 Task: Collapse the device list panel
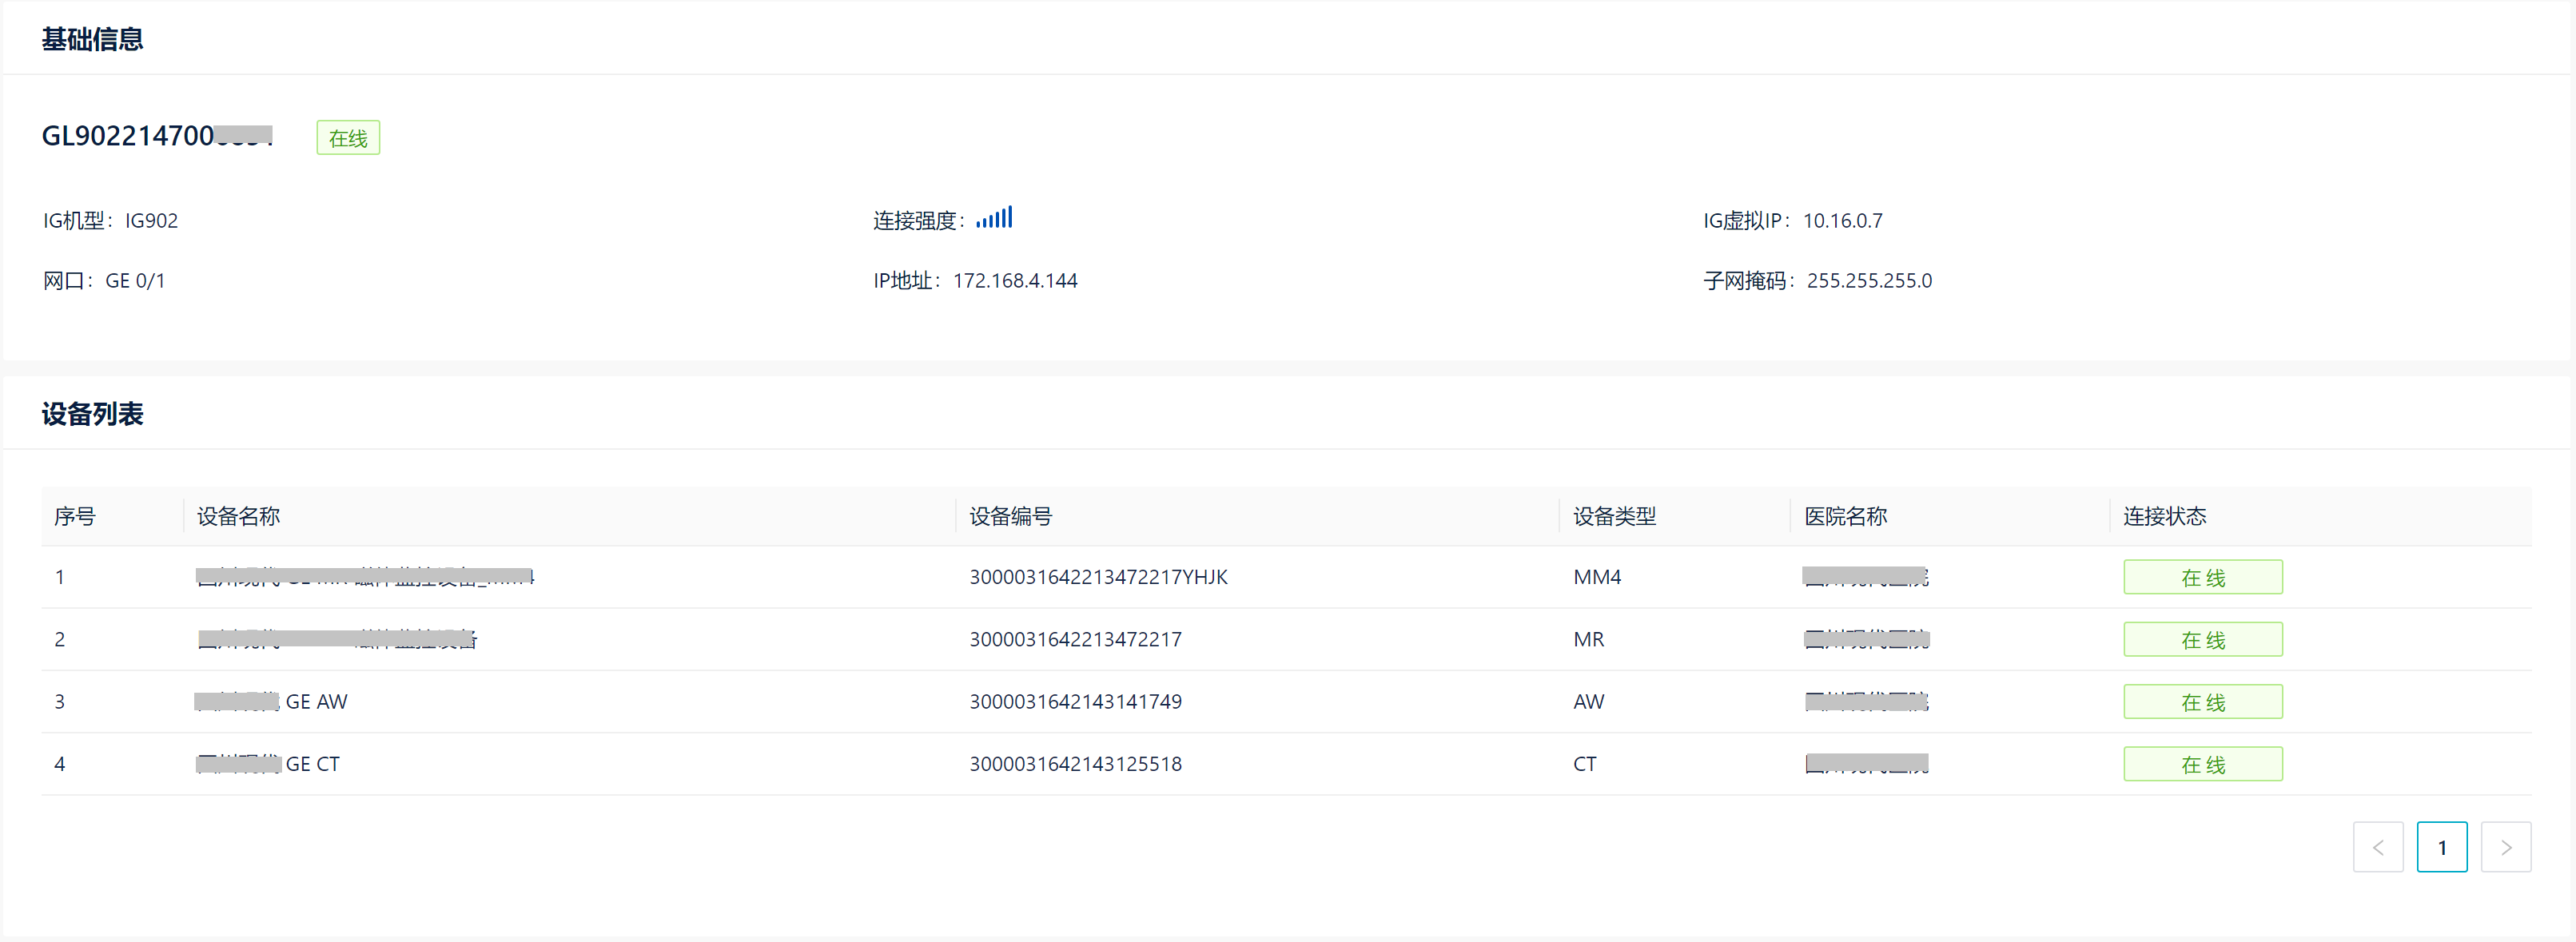click(x=91, y=413)
